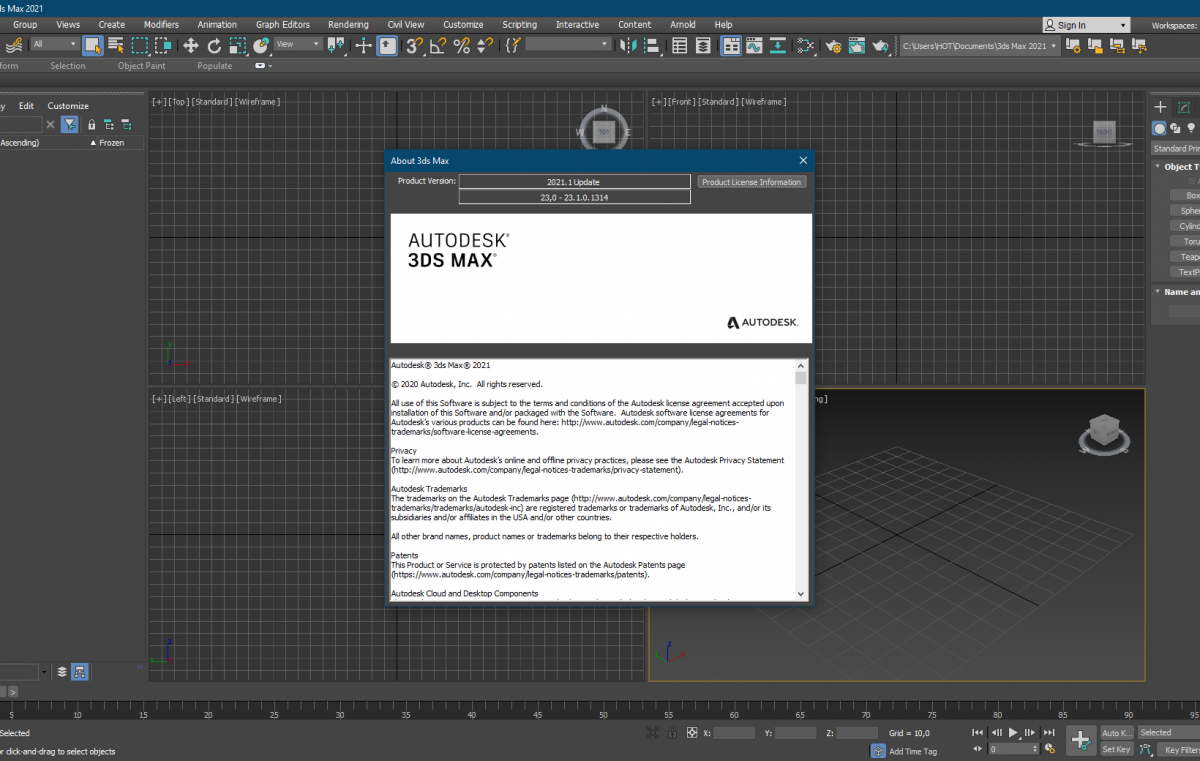Click the Key Filters button
Viewport: 1200px width, 761px height.
coord(1180,749)
